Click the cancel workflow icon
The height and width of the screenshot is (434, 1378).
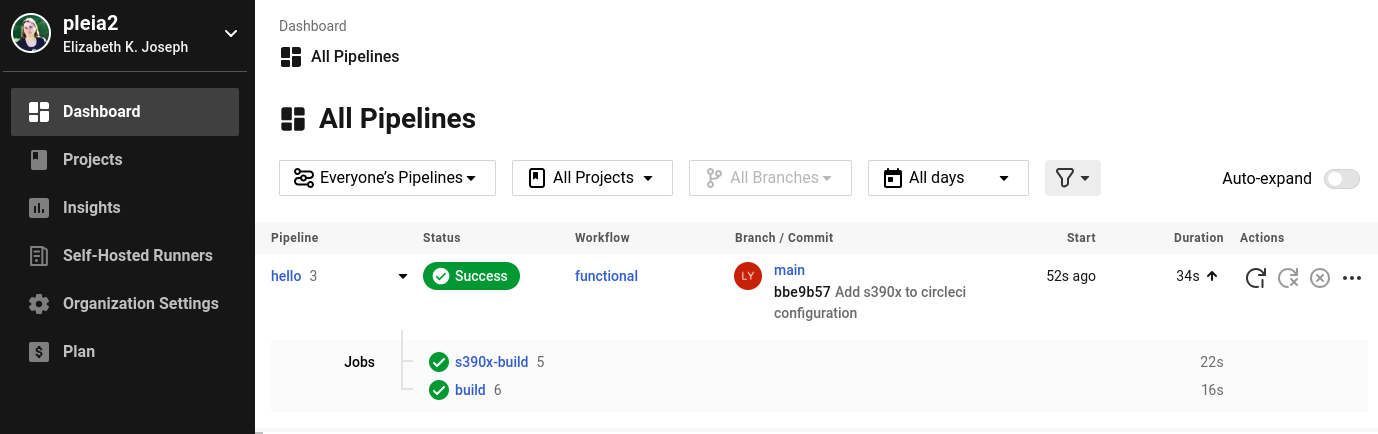(x=1320, y=278)
